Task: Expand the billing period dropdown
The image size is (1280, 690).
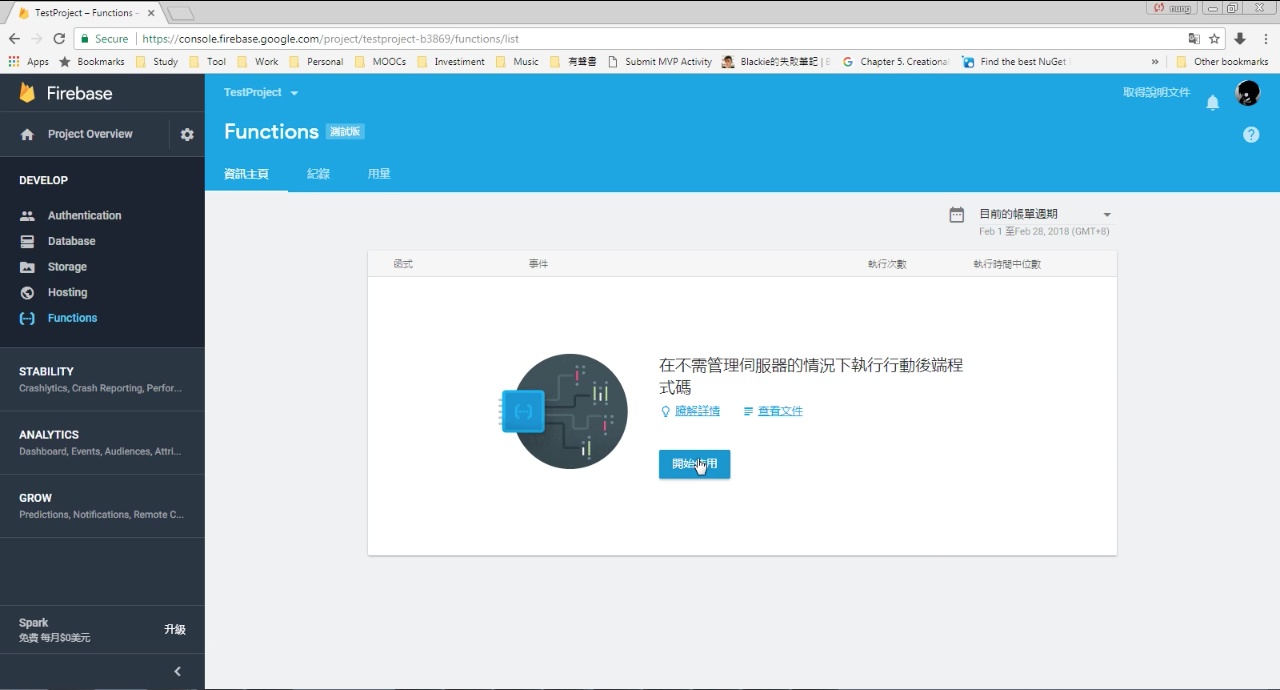Action: [1106, 214]
